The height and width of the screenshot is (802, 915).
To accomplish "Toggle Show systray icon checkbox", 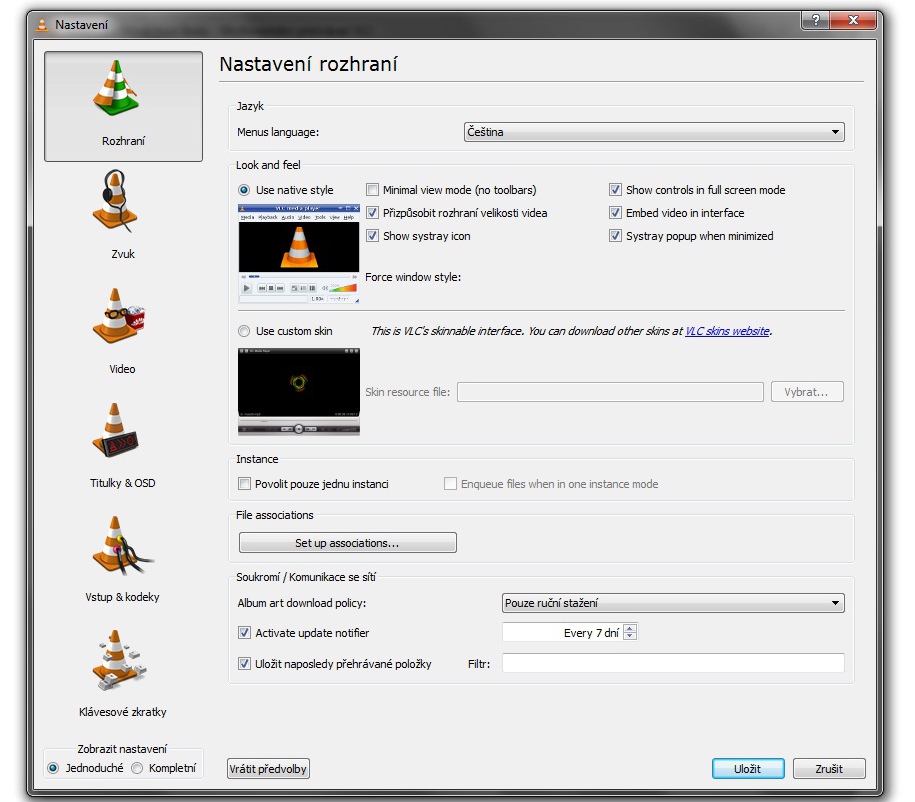I will (x=372, y=236).
